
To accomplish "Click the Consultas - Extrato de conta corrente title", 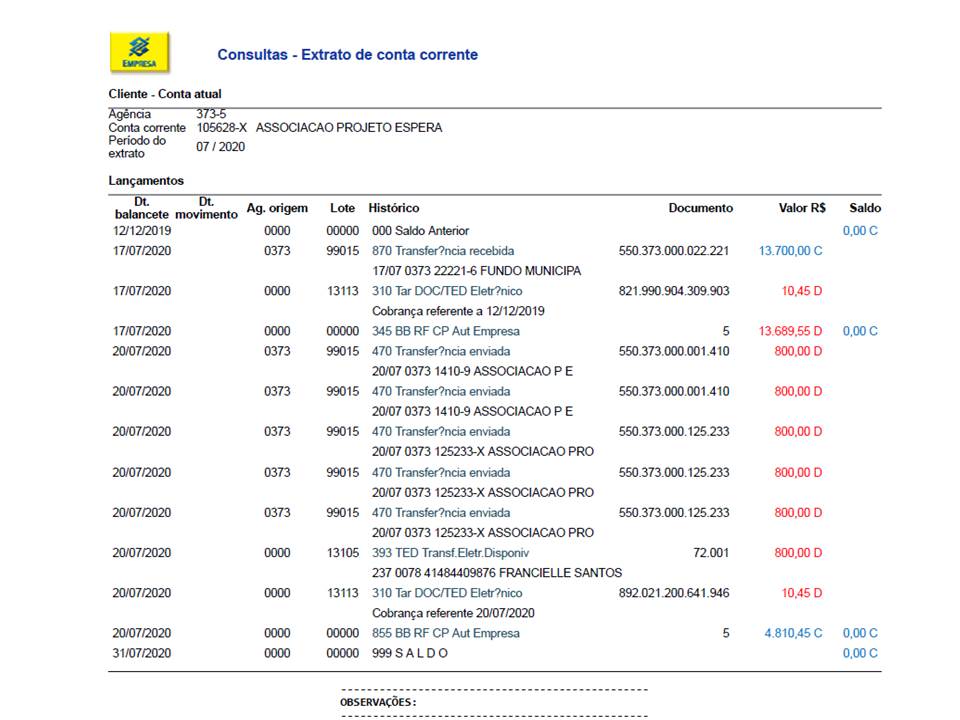I will 347,55.
